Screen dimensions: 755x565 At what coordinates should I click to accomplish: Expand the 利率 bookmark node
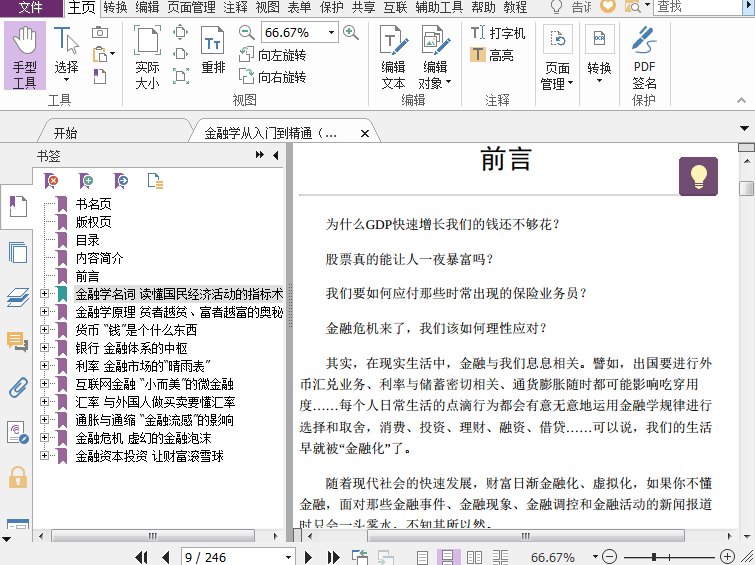coord(44,366)
